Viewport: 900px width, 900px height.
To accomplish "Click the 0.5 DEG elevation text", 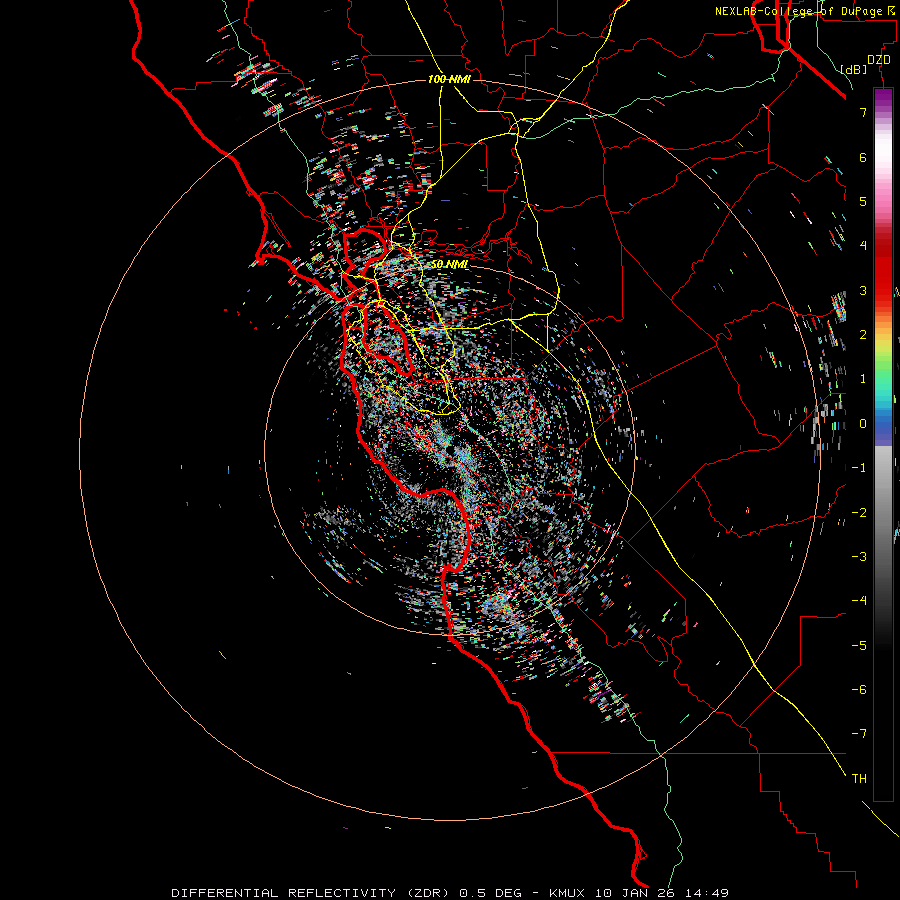I will [x=490, y=893].
